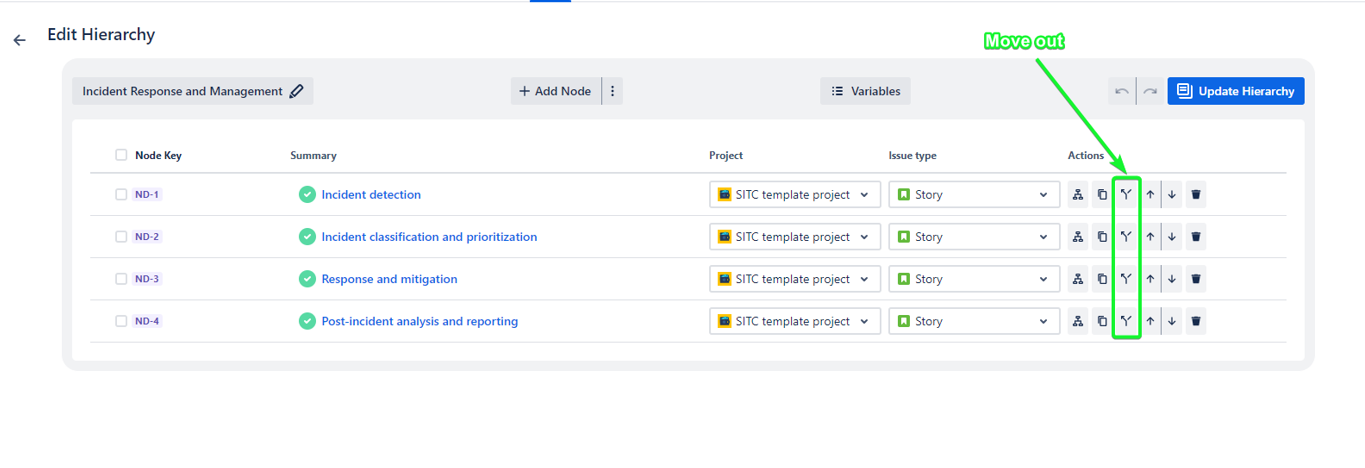Click the undo arrow in the toolbar
Viewport: 1365px width, 468px height.
click(1122, 91)
